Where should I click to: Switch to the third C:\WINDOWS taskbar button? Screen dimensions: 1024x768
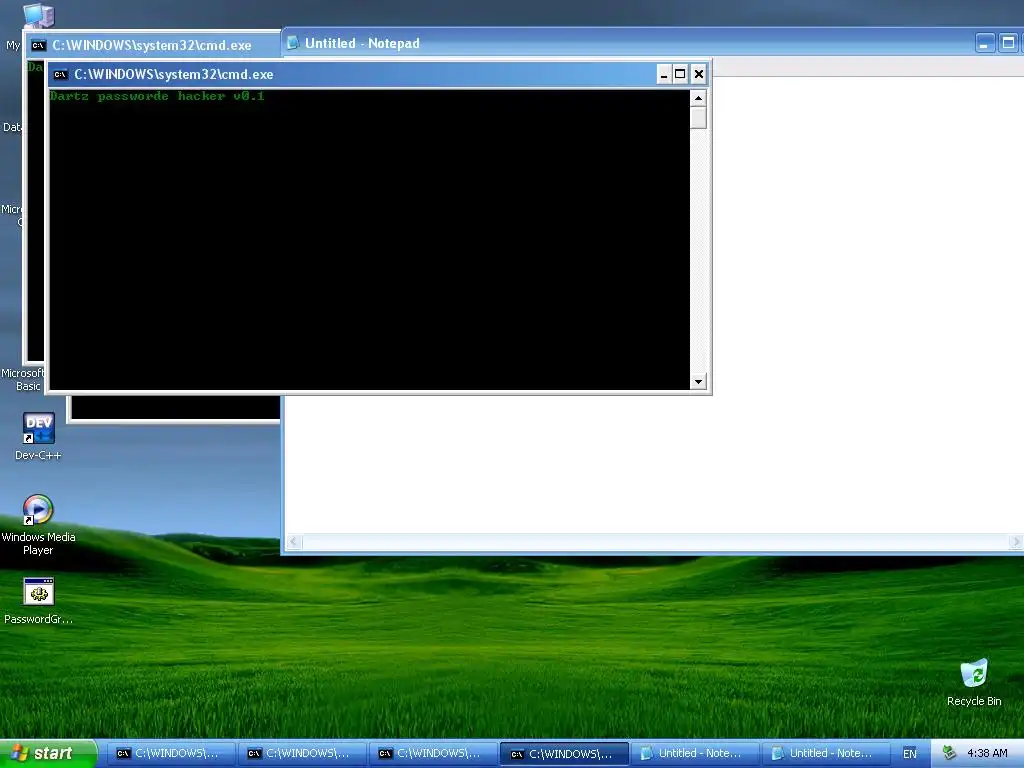pyautogui.click(x=433, y=753)
